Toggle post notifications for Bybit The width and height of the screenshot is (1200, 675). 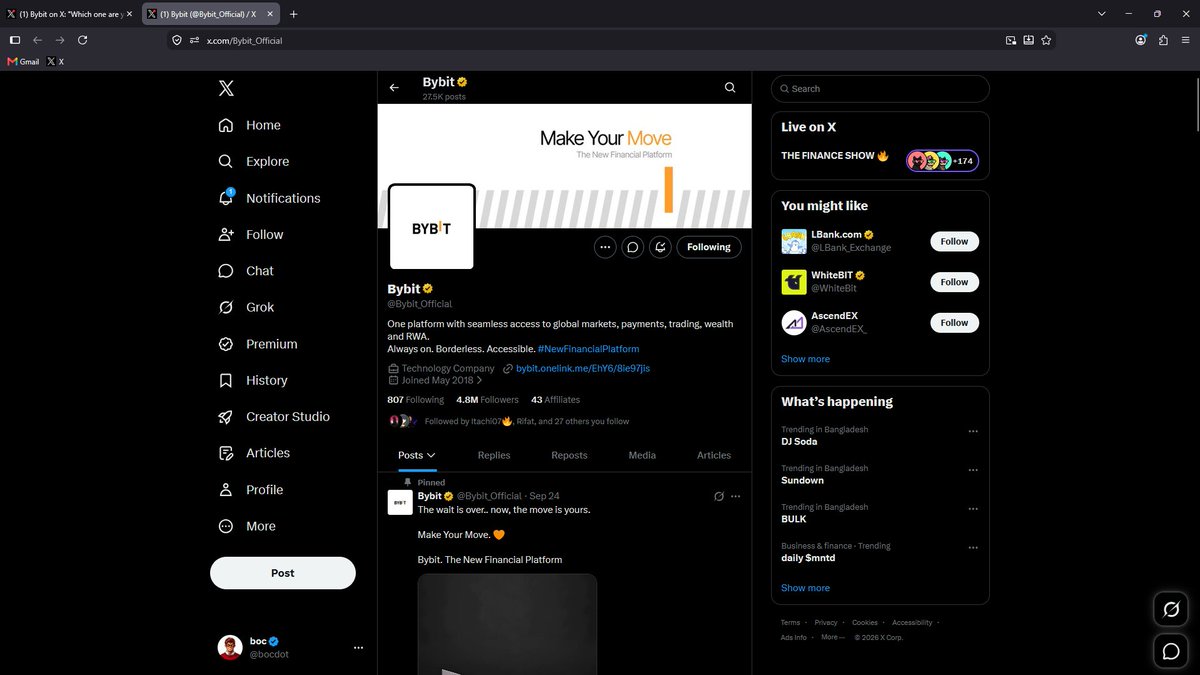click(660, 247)
